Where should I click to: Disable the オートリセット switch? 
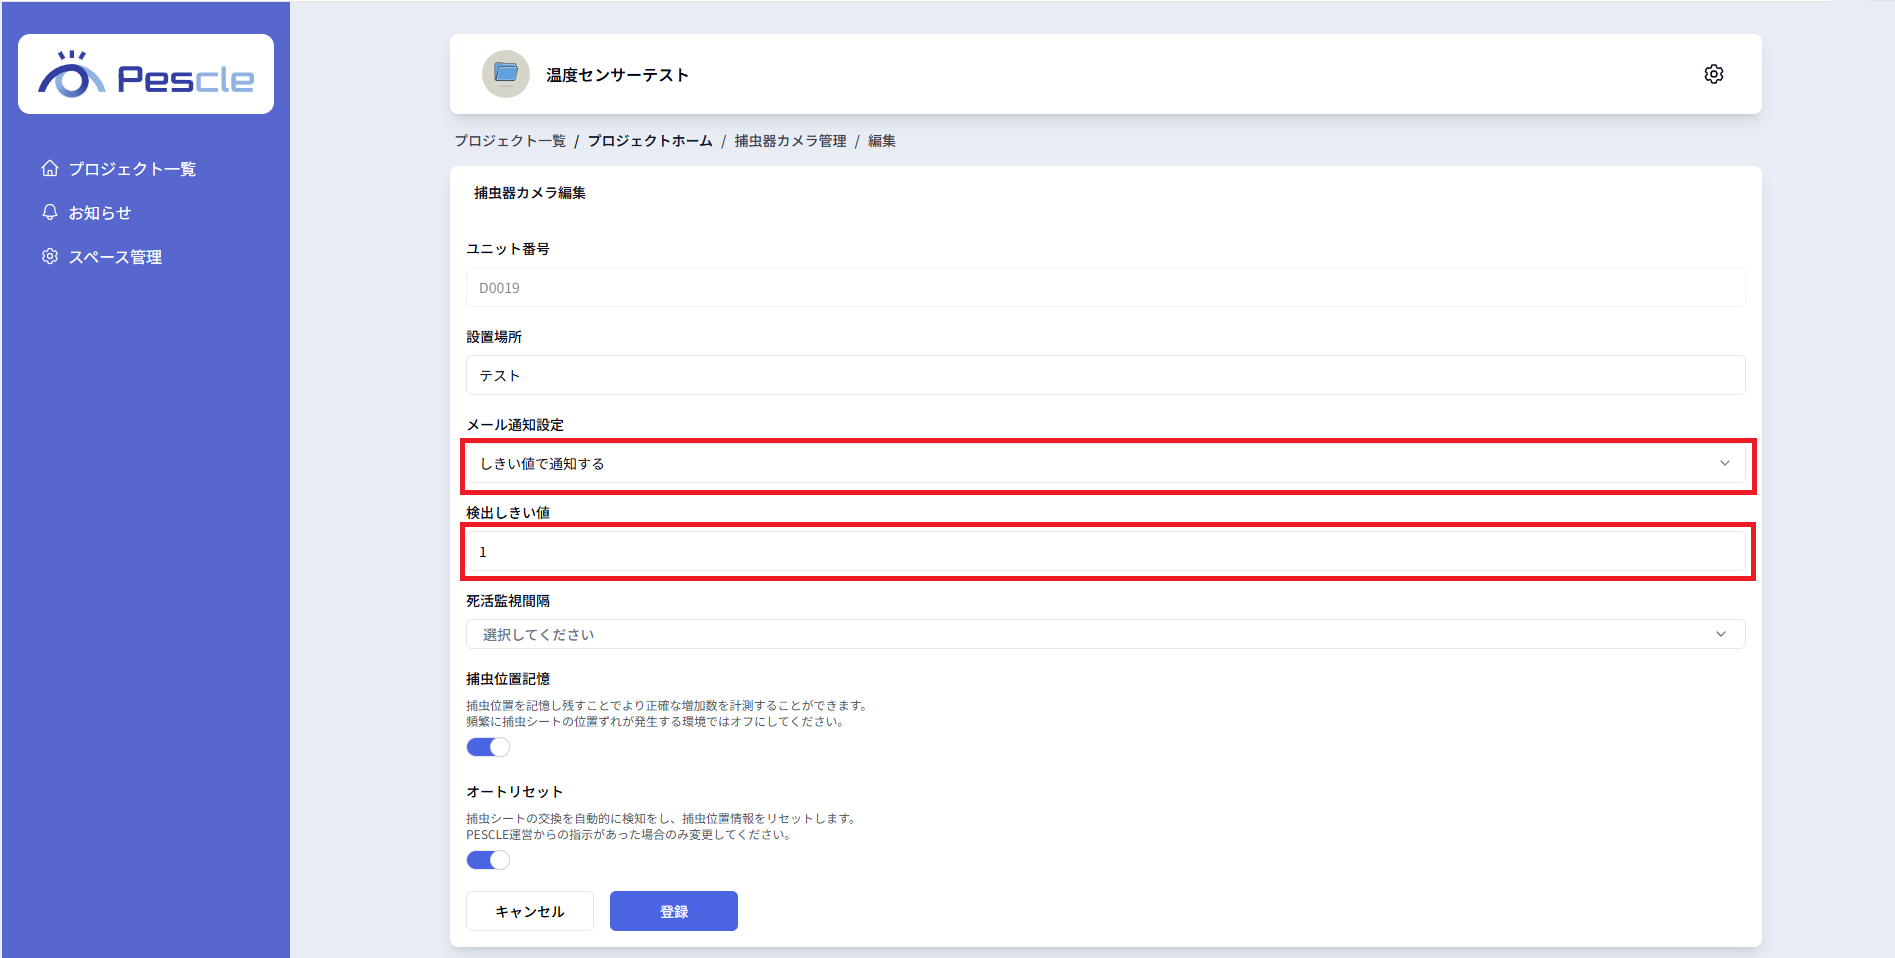coord(488,860)
